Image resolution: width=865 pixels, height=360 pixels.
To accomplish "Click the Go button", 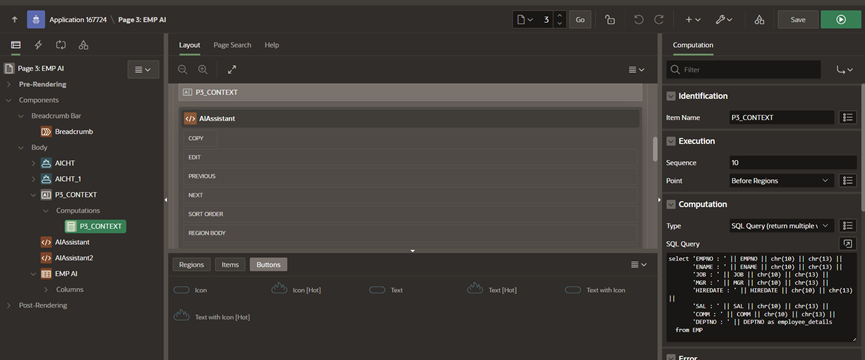I will click(580, 19).
